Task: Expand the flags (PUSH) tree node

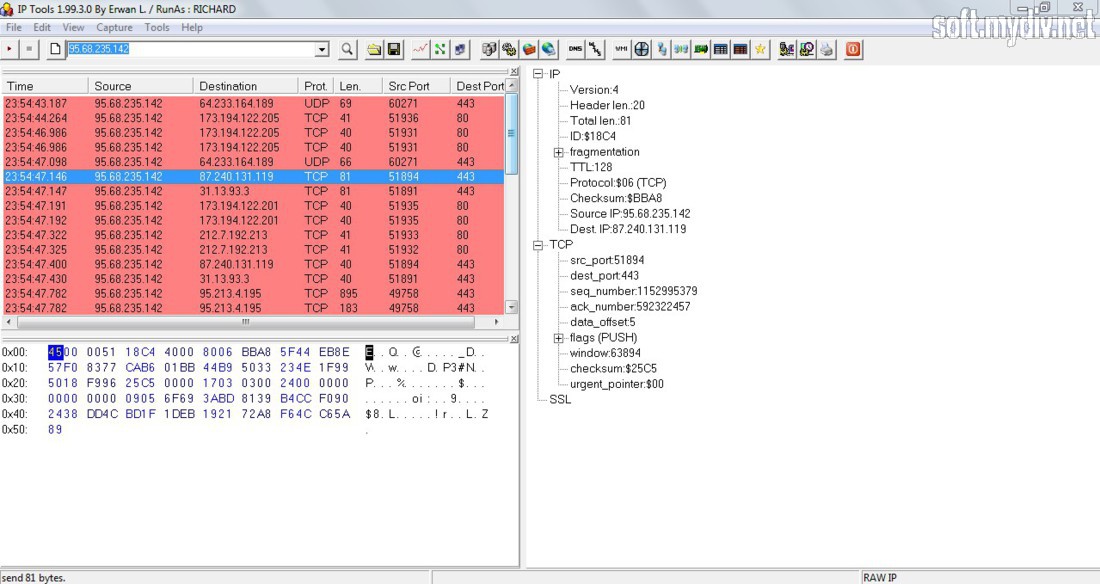Action: coord(558,338)
